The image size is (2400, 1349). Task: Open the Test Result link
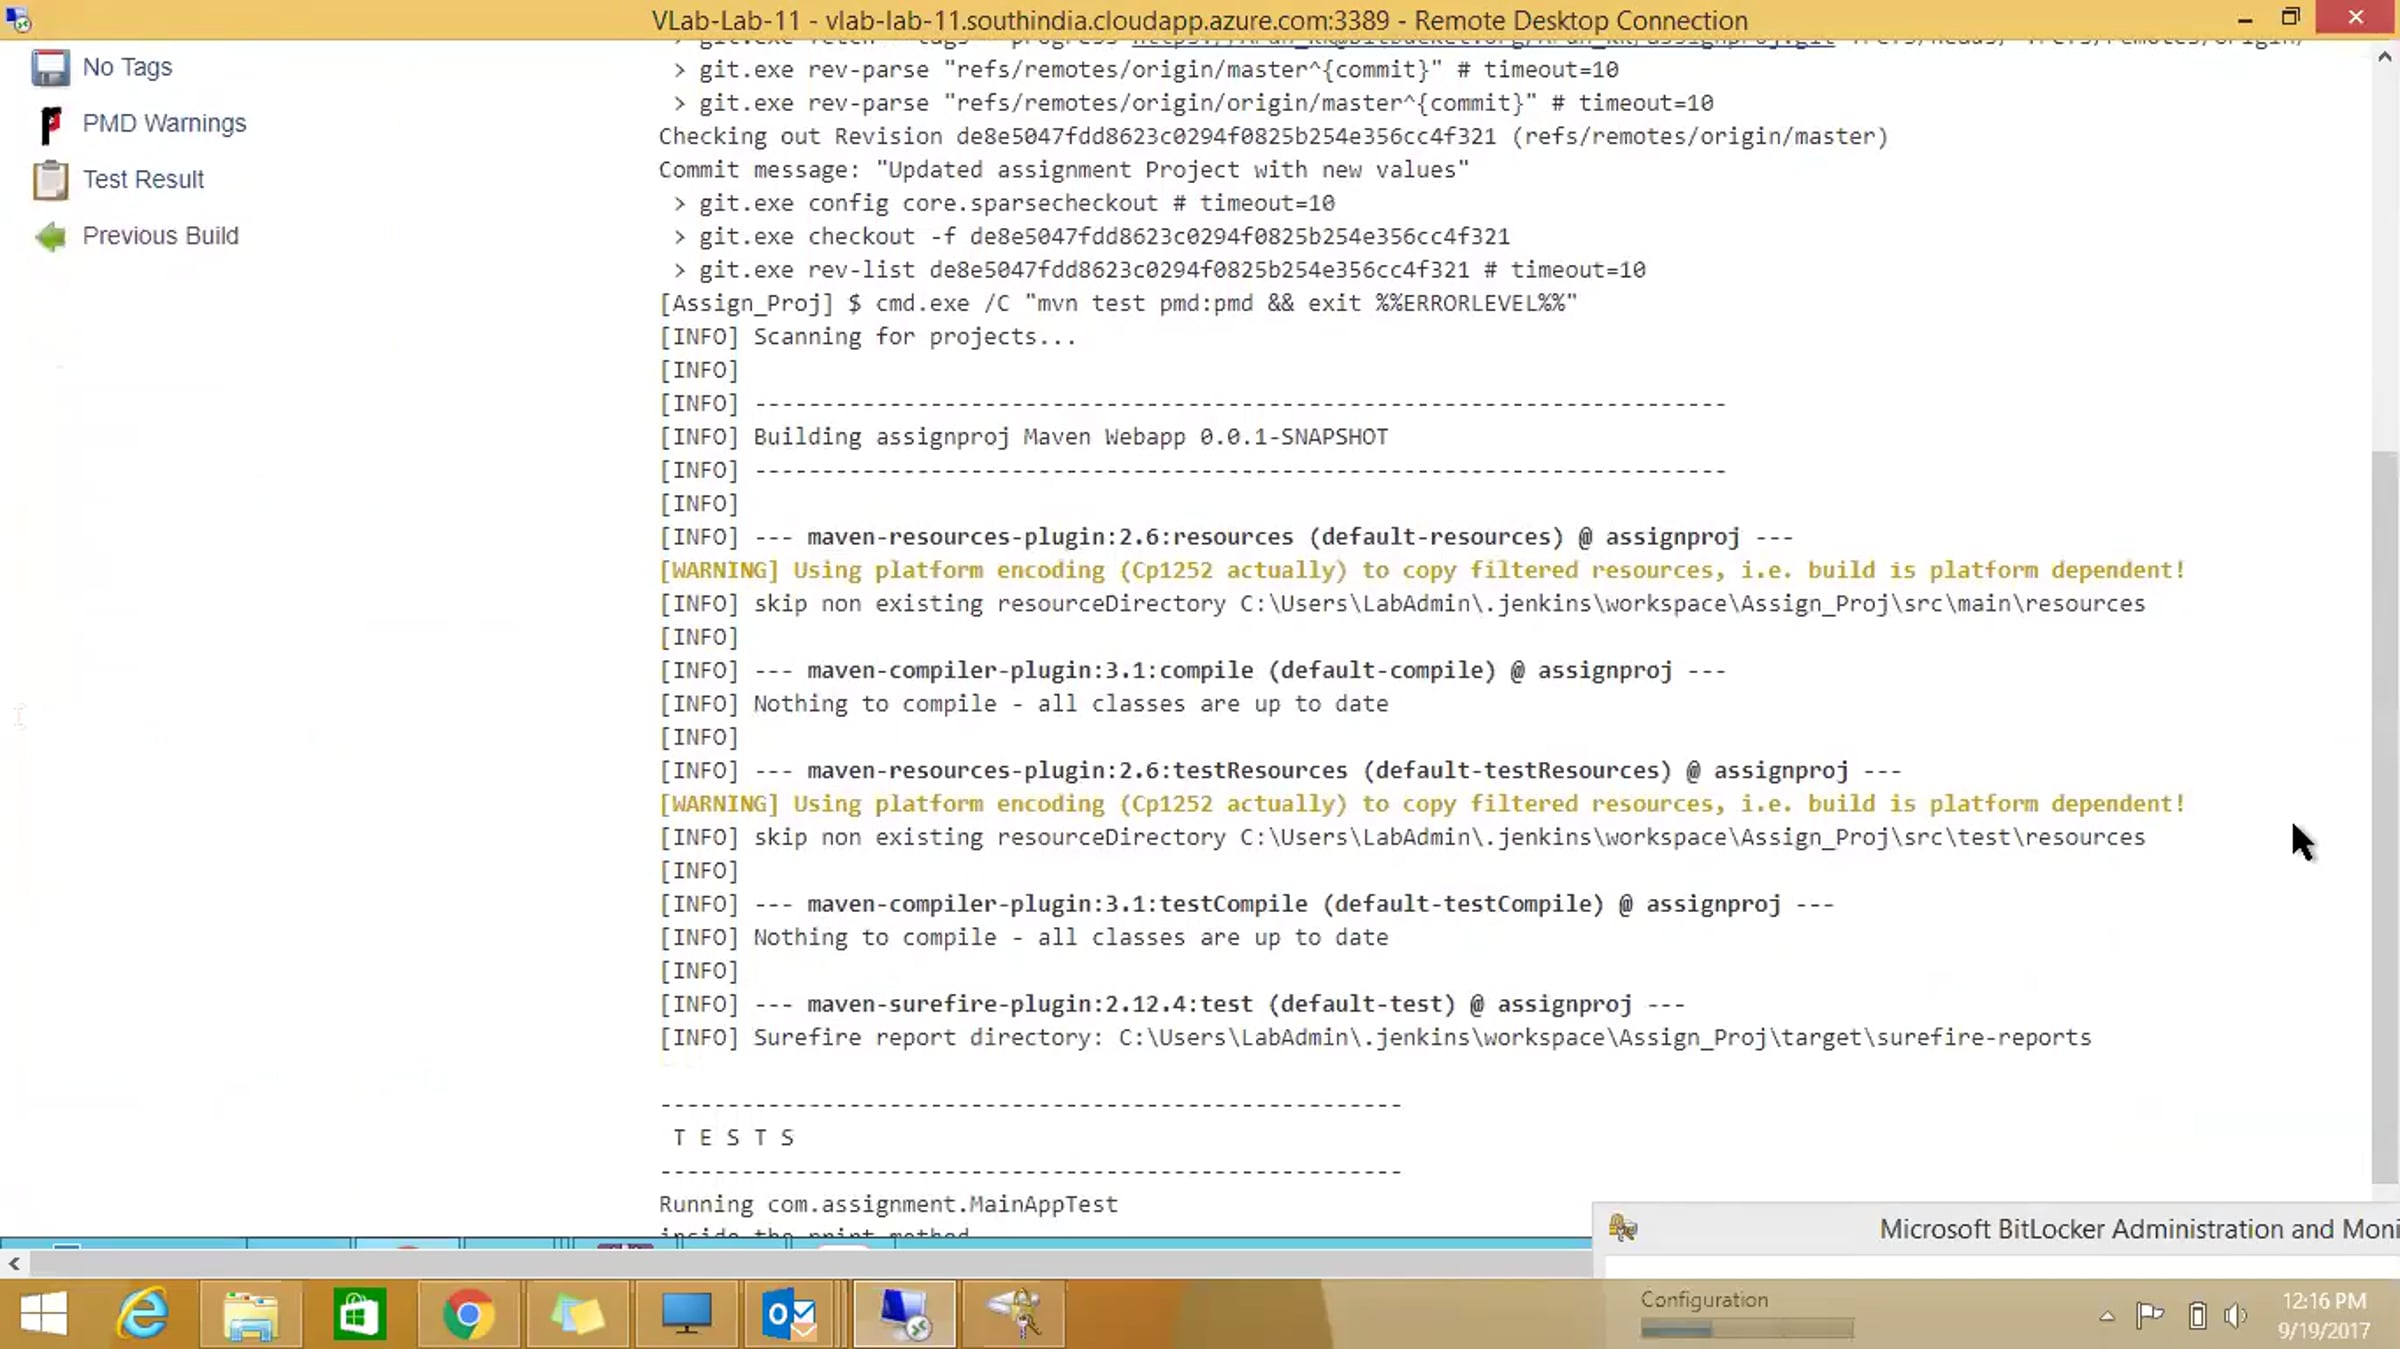pyautogui.click(x=143, y=179)
